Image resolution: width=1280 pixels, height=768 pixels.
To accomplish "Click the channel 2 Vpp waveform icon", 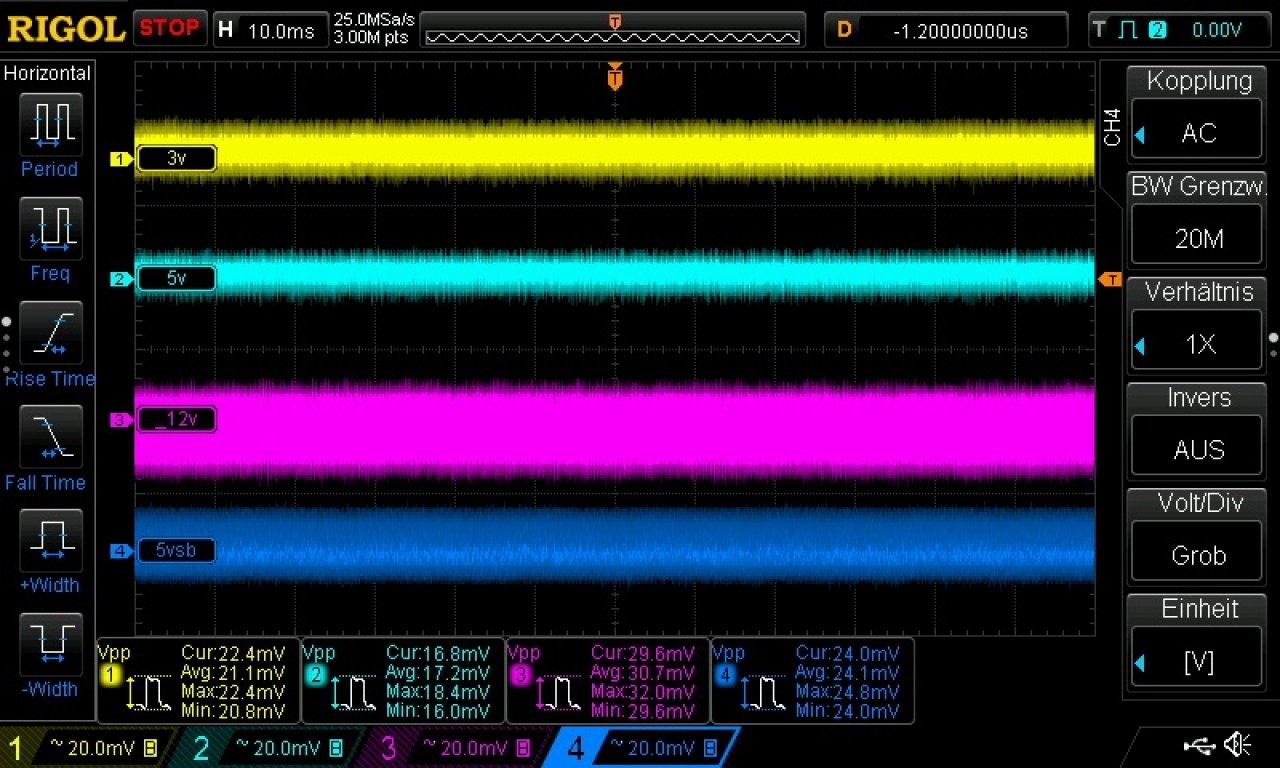I will [353, 692].
